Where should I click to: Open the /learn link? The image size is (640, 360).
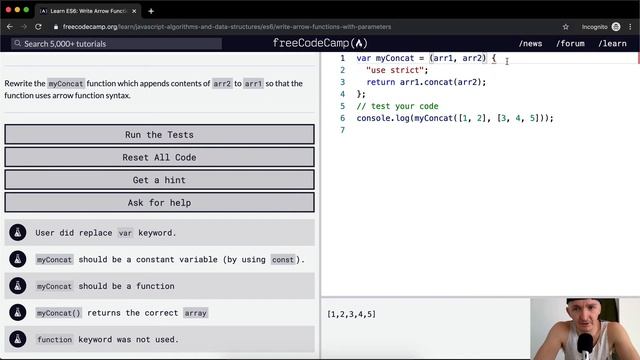tap(612, 44)
